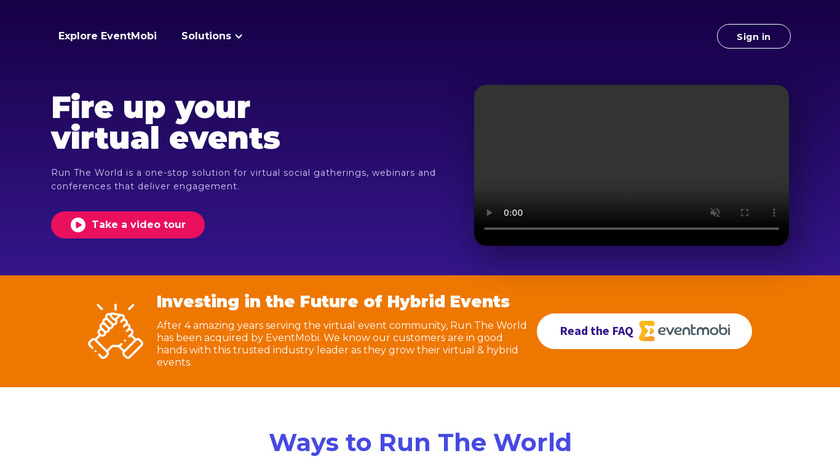Unmute the video player audio

click(x=715, y=213)
